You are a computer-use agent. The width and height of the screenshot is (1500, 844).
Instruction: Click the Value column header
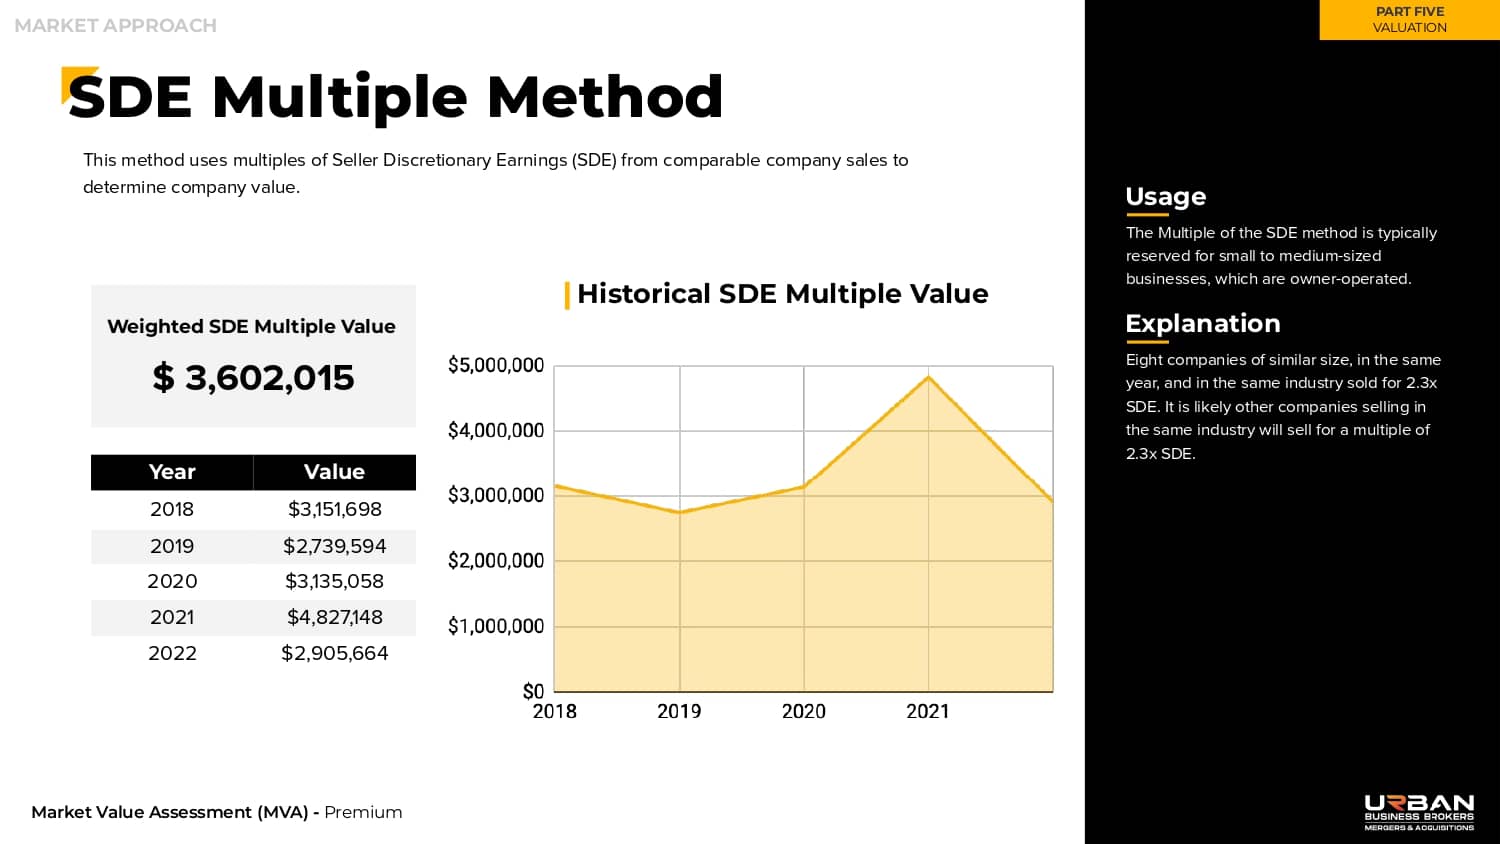coord(334,472)
